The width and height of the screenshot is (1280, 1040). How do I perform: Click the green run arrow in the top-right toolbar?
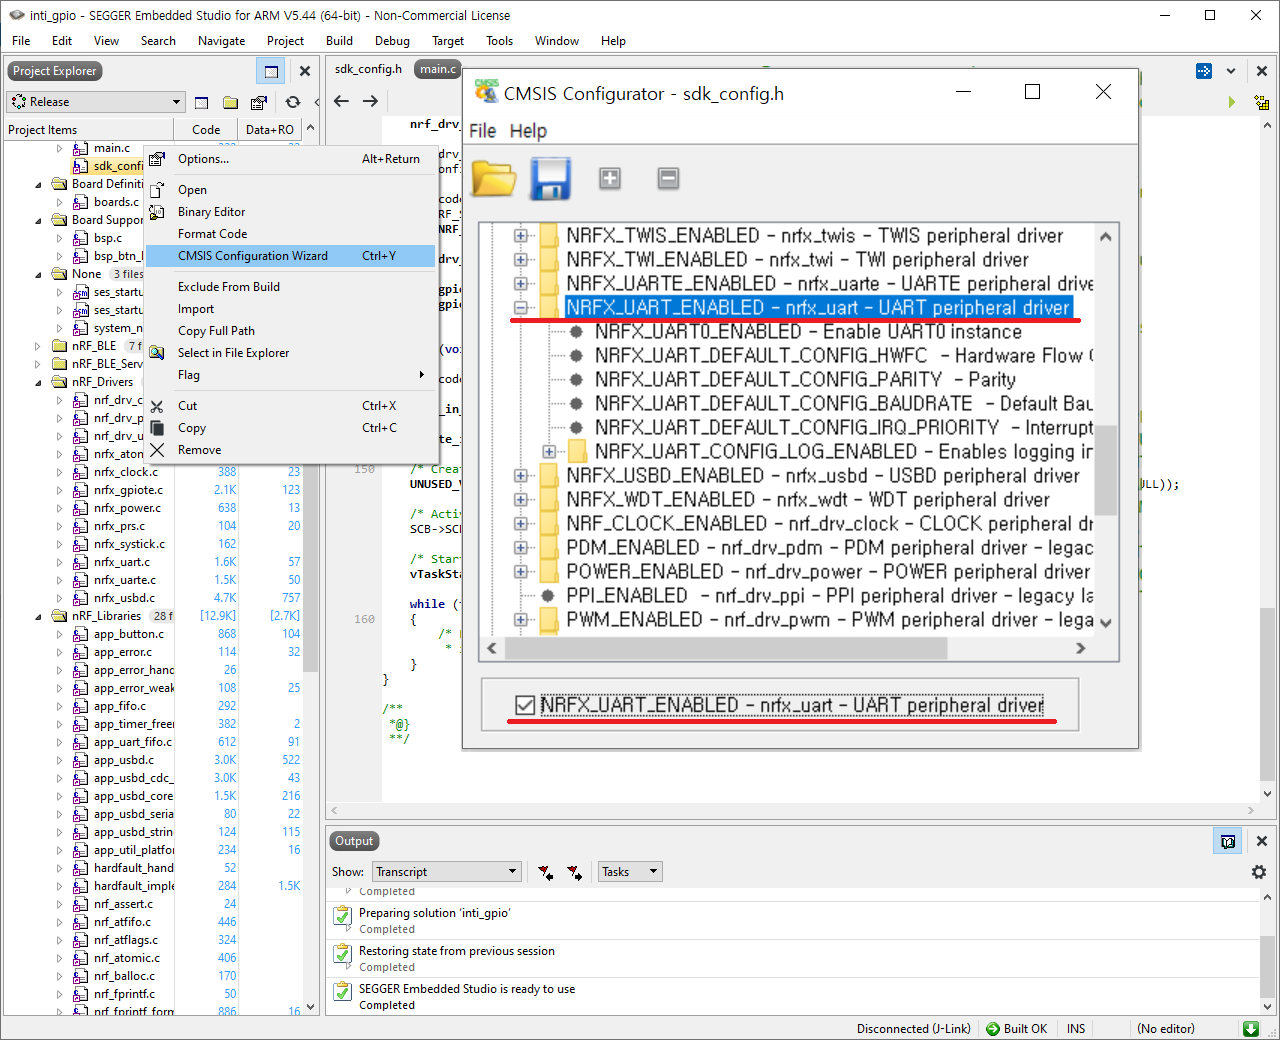(x=1232, y=101)
